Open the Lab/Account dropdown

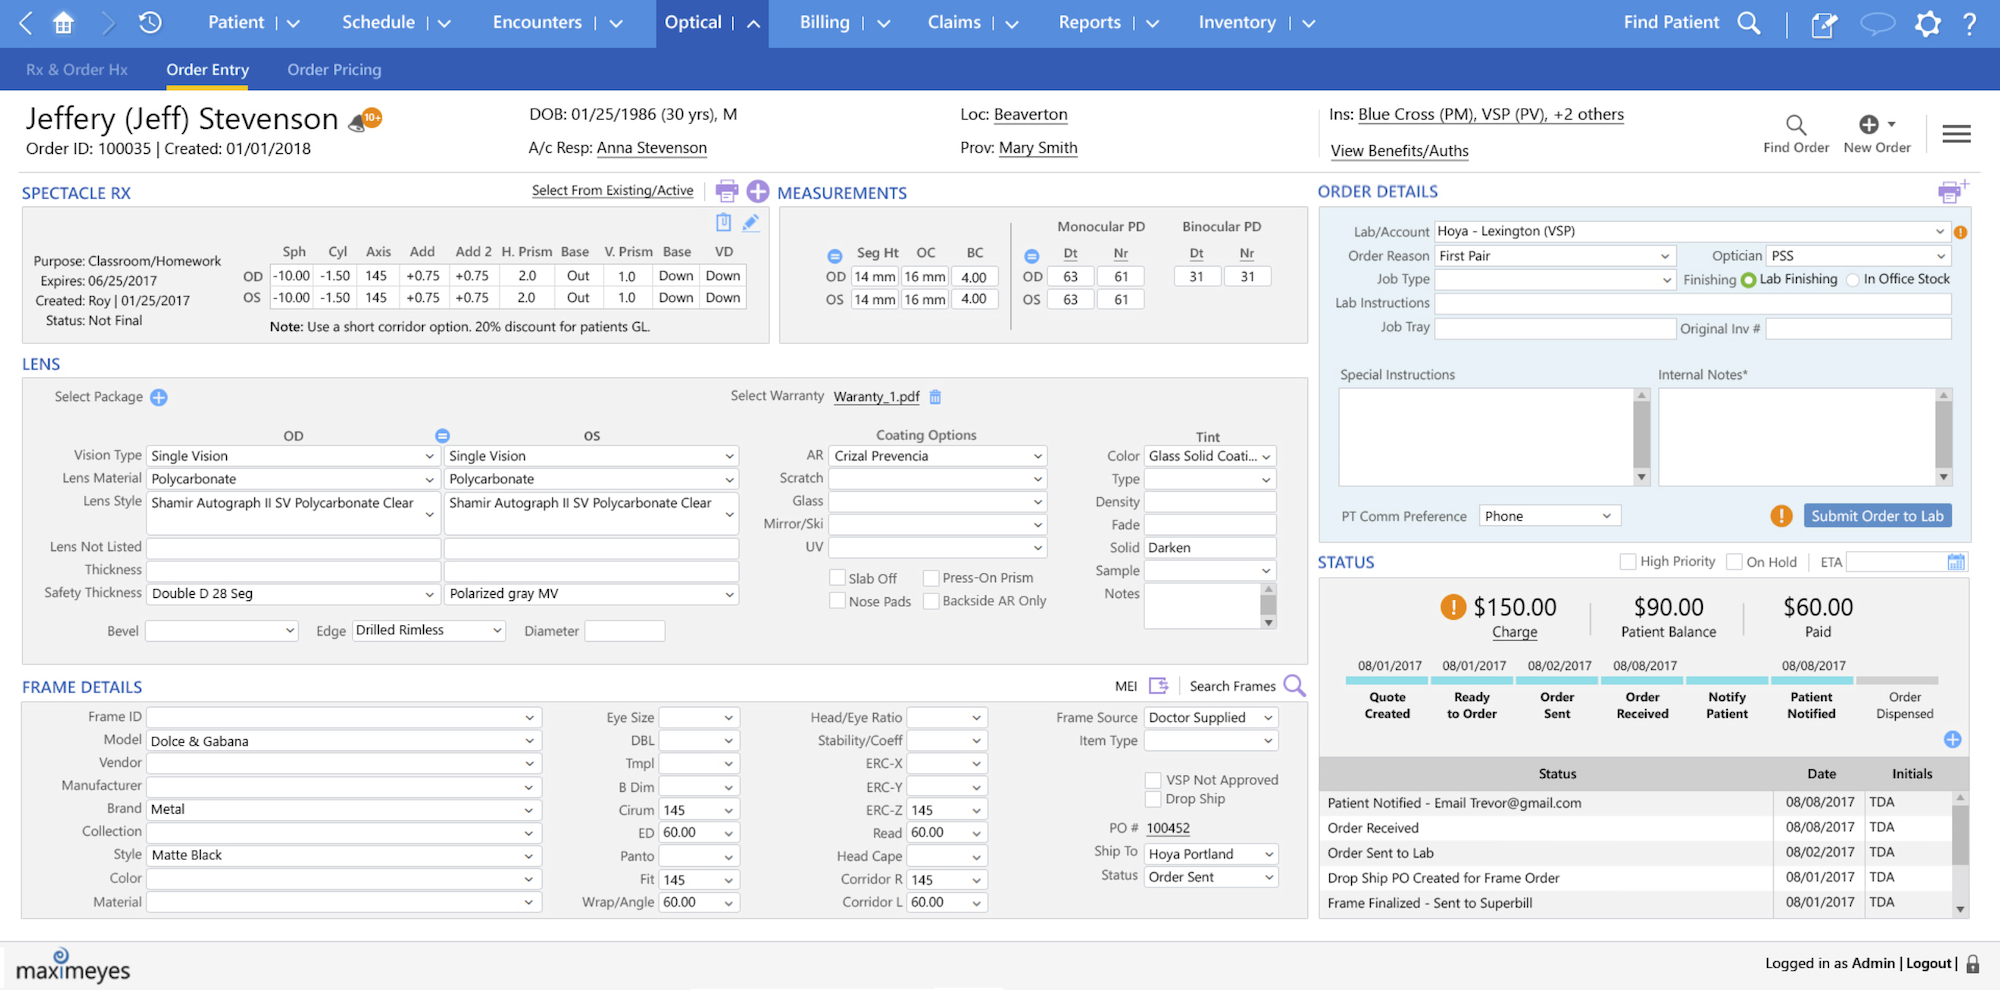point(1692,231)
